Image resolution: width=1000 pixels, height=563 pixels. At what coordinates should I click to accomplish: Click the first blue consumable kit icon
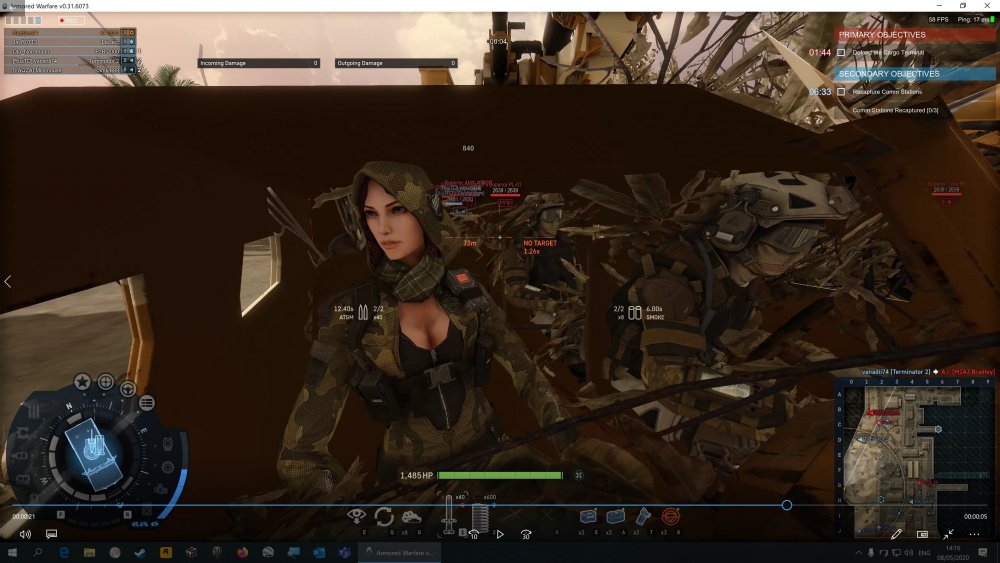pos(588,516)
